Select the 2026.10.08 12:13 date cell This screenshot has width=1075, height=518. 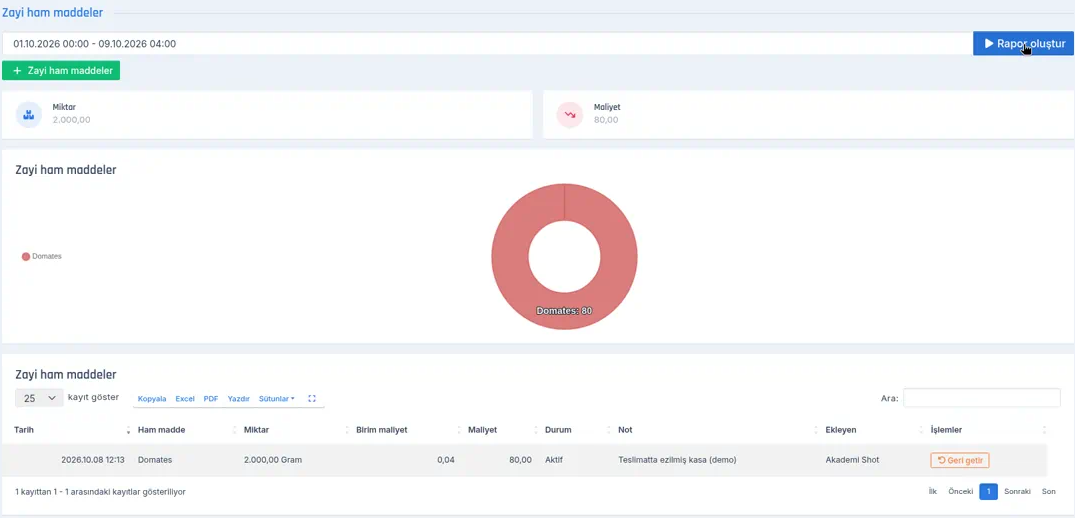pyautogui.click(x=93, y=460)
